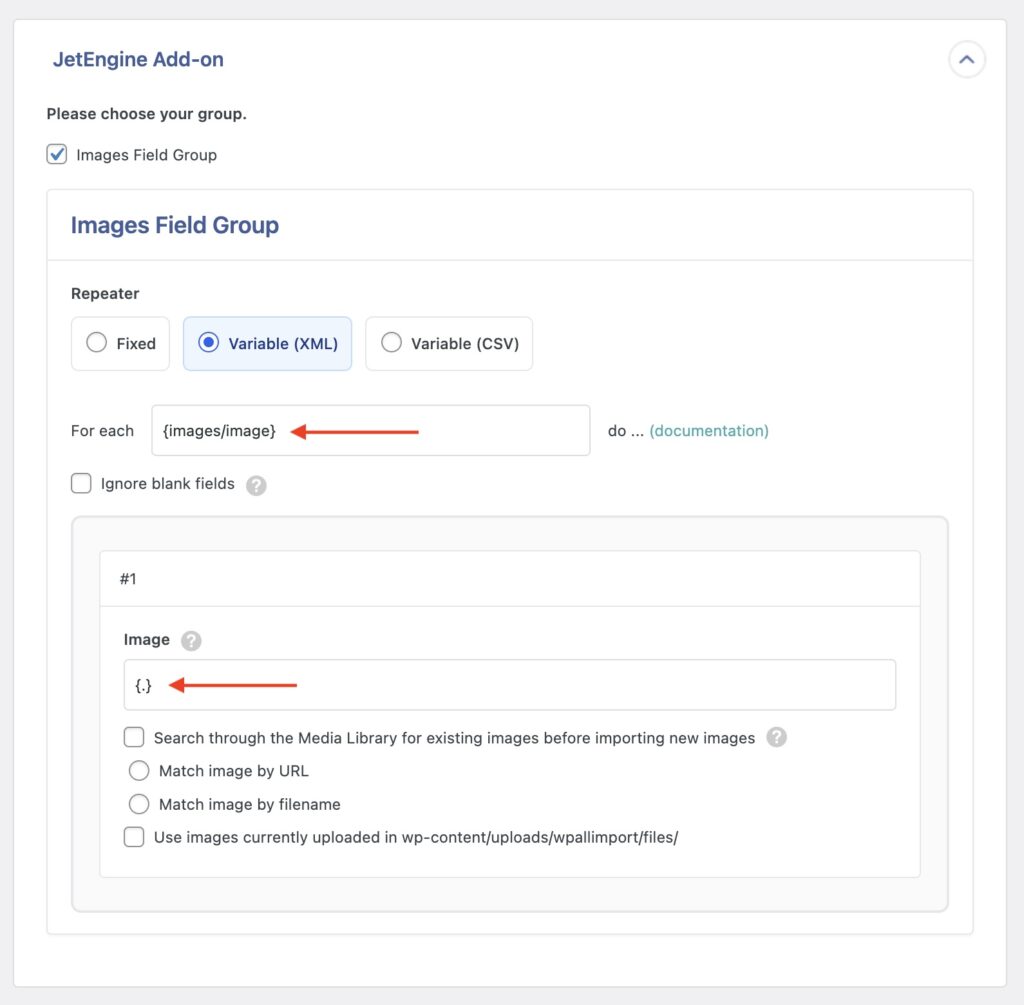Screen dimensions: 1024x1005
Task: Switch repeater mode to Variable (CSV)
Action: click(x=391, y=343)
